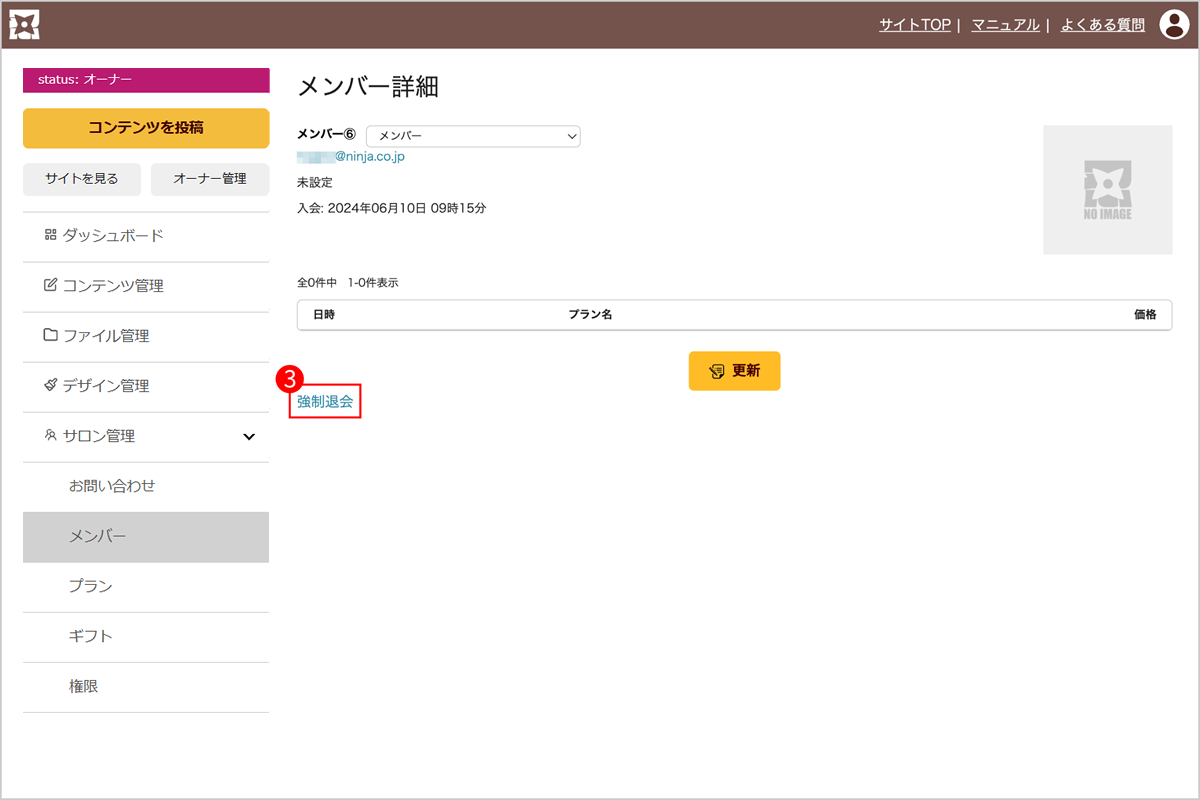1200x800 pixels.
Task: Collapse the サロン管理 chevron
Action: point(249,437)
